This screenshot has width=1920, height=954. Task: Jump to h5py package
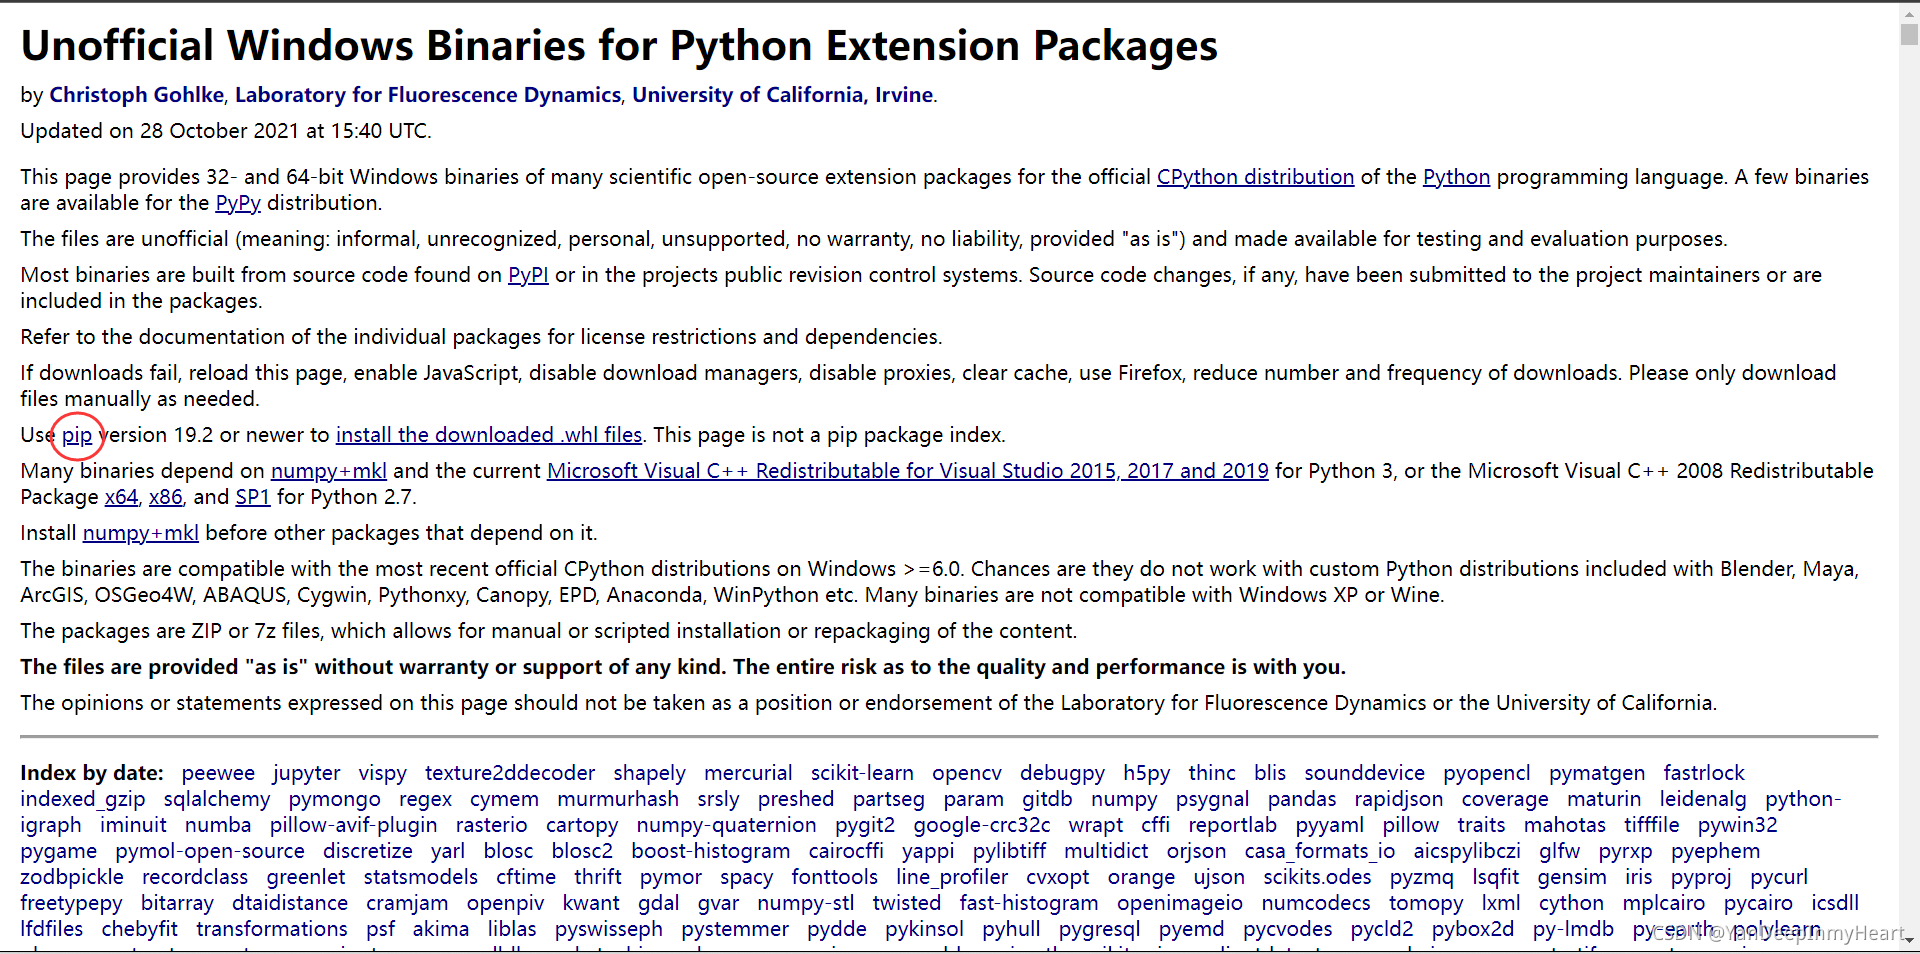1146,773
